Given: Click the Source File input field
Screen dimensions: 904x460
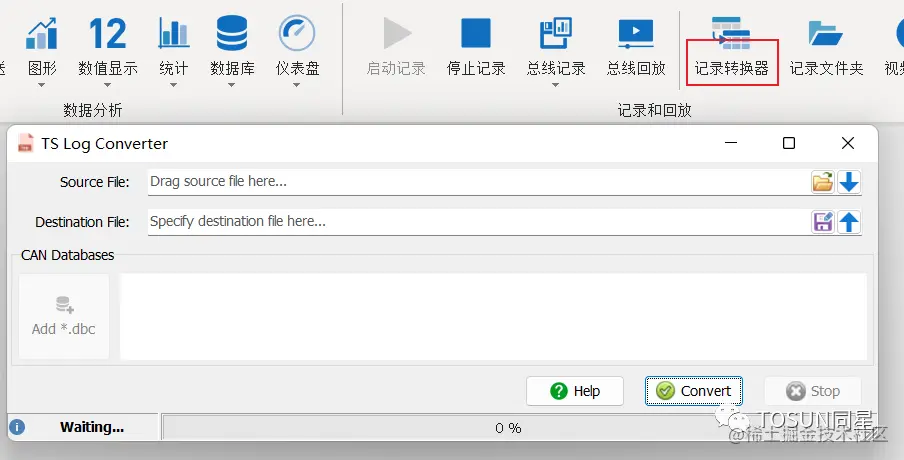Looking at the screenshot, I should [x=479, y=182].
